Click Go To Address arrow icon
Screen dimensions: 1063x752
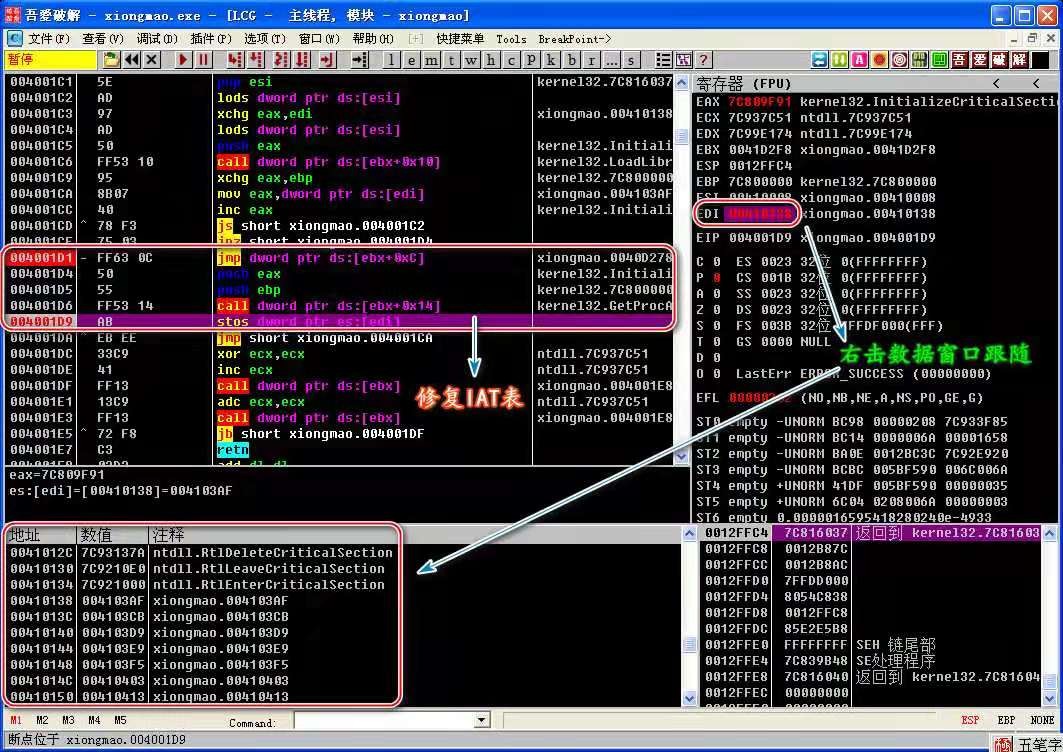coord(359,60)
